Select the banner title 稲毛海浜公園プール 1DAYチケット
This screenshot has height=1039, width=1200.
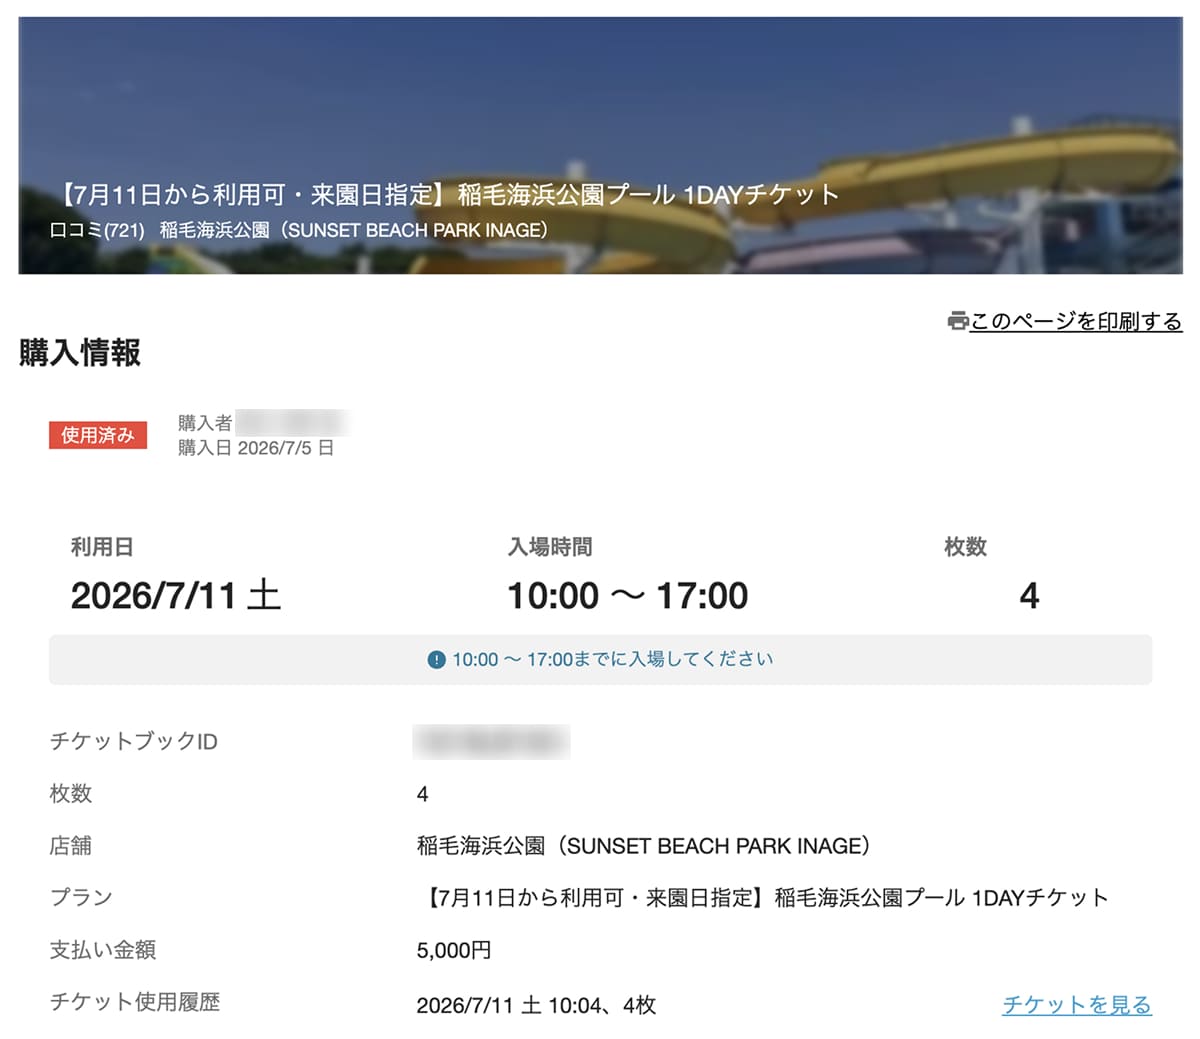648,194
